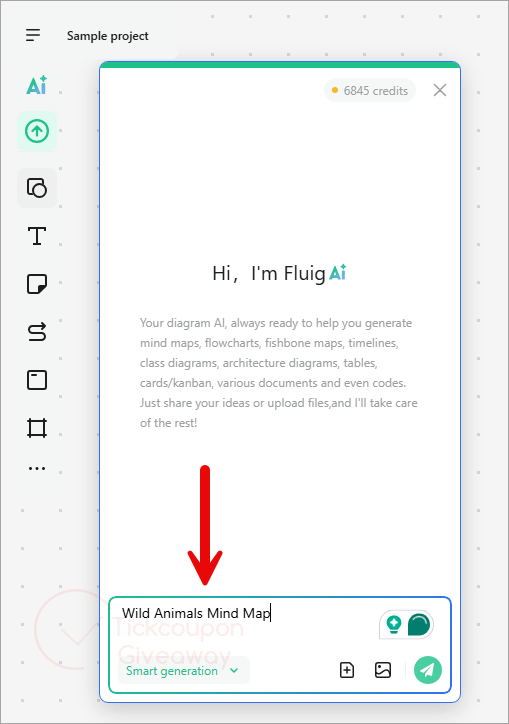Open the Fluig AI assistant tool
This screenshot has height=724, width=509.
[x=37, y=85]
